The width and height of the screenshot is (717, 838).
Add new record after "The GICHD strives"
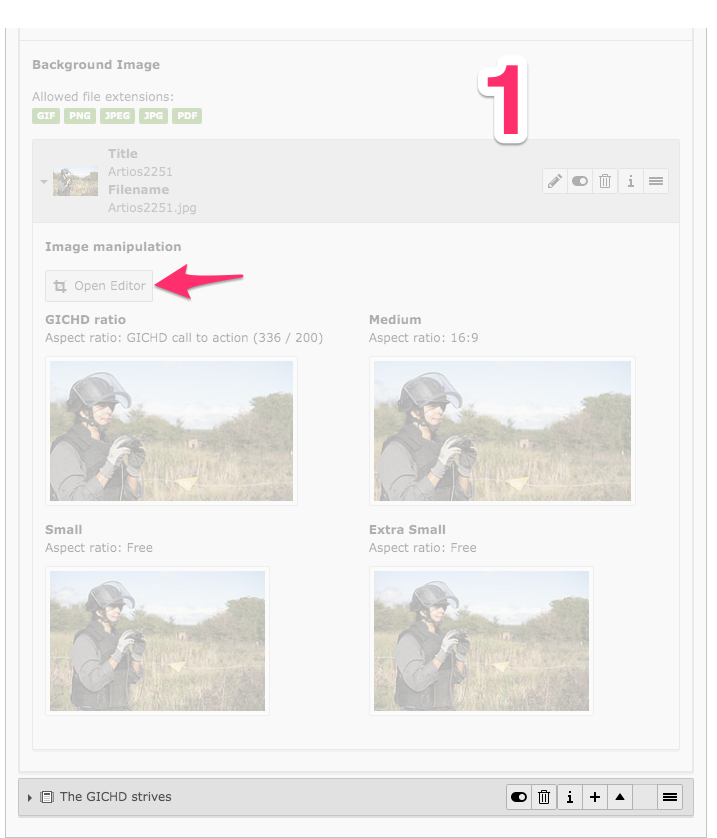(595, 797)
